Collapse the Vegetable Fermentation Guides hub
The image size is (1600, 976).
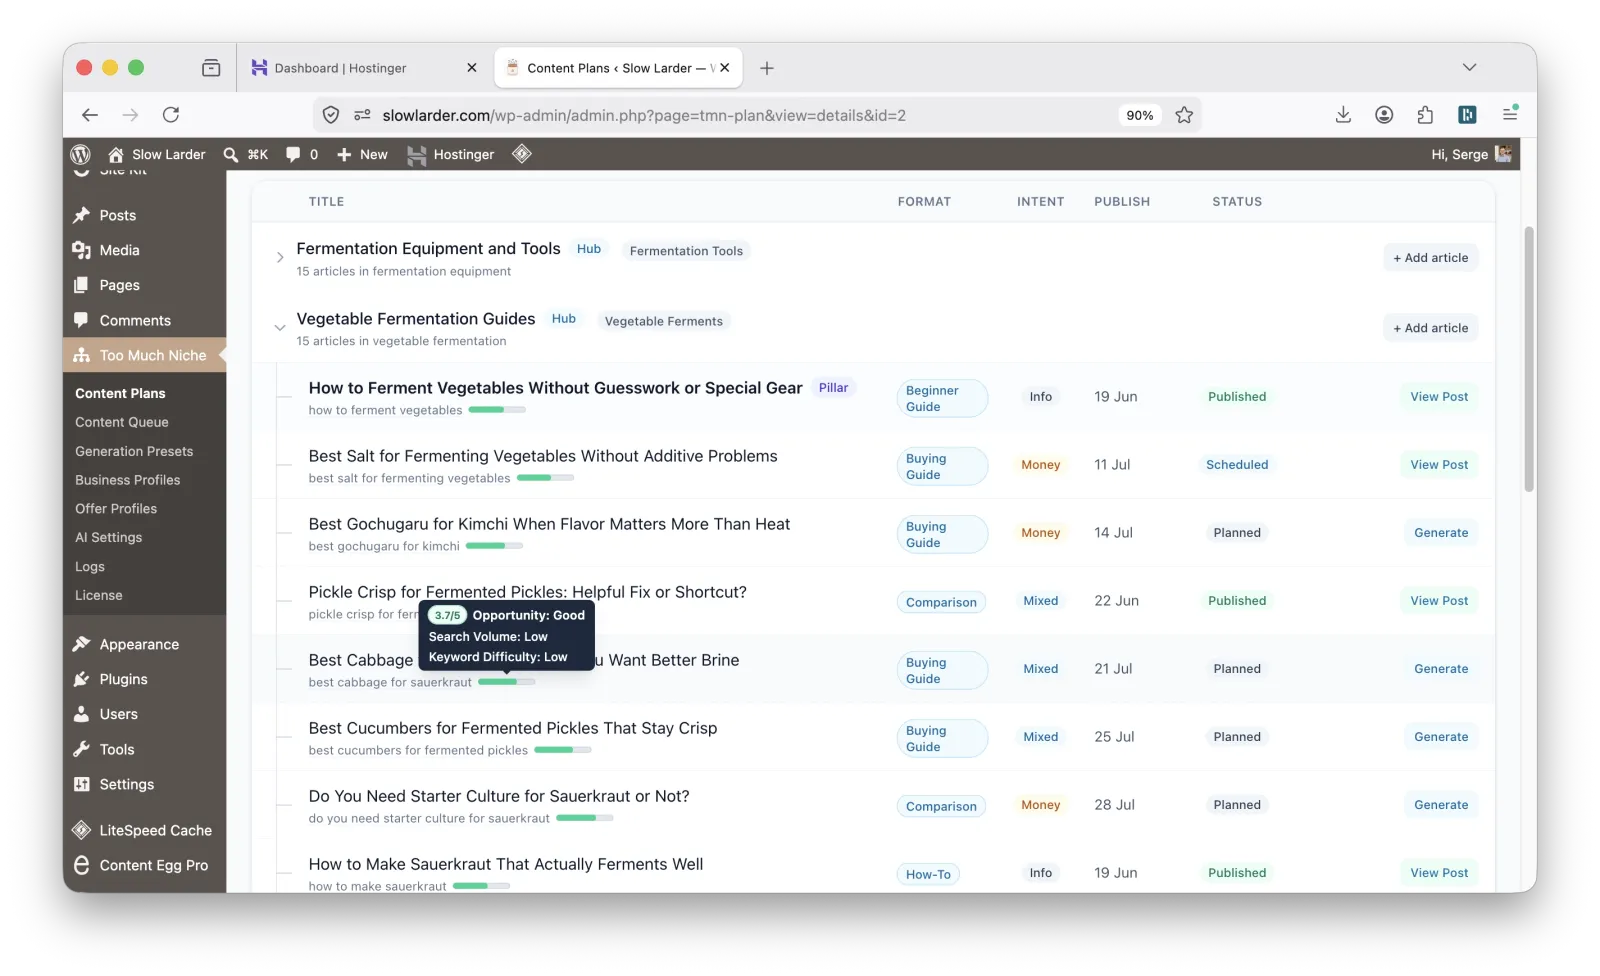[280, 327]
